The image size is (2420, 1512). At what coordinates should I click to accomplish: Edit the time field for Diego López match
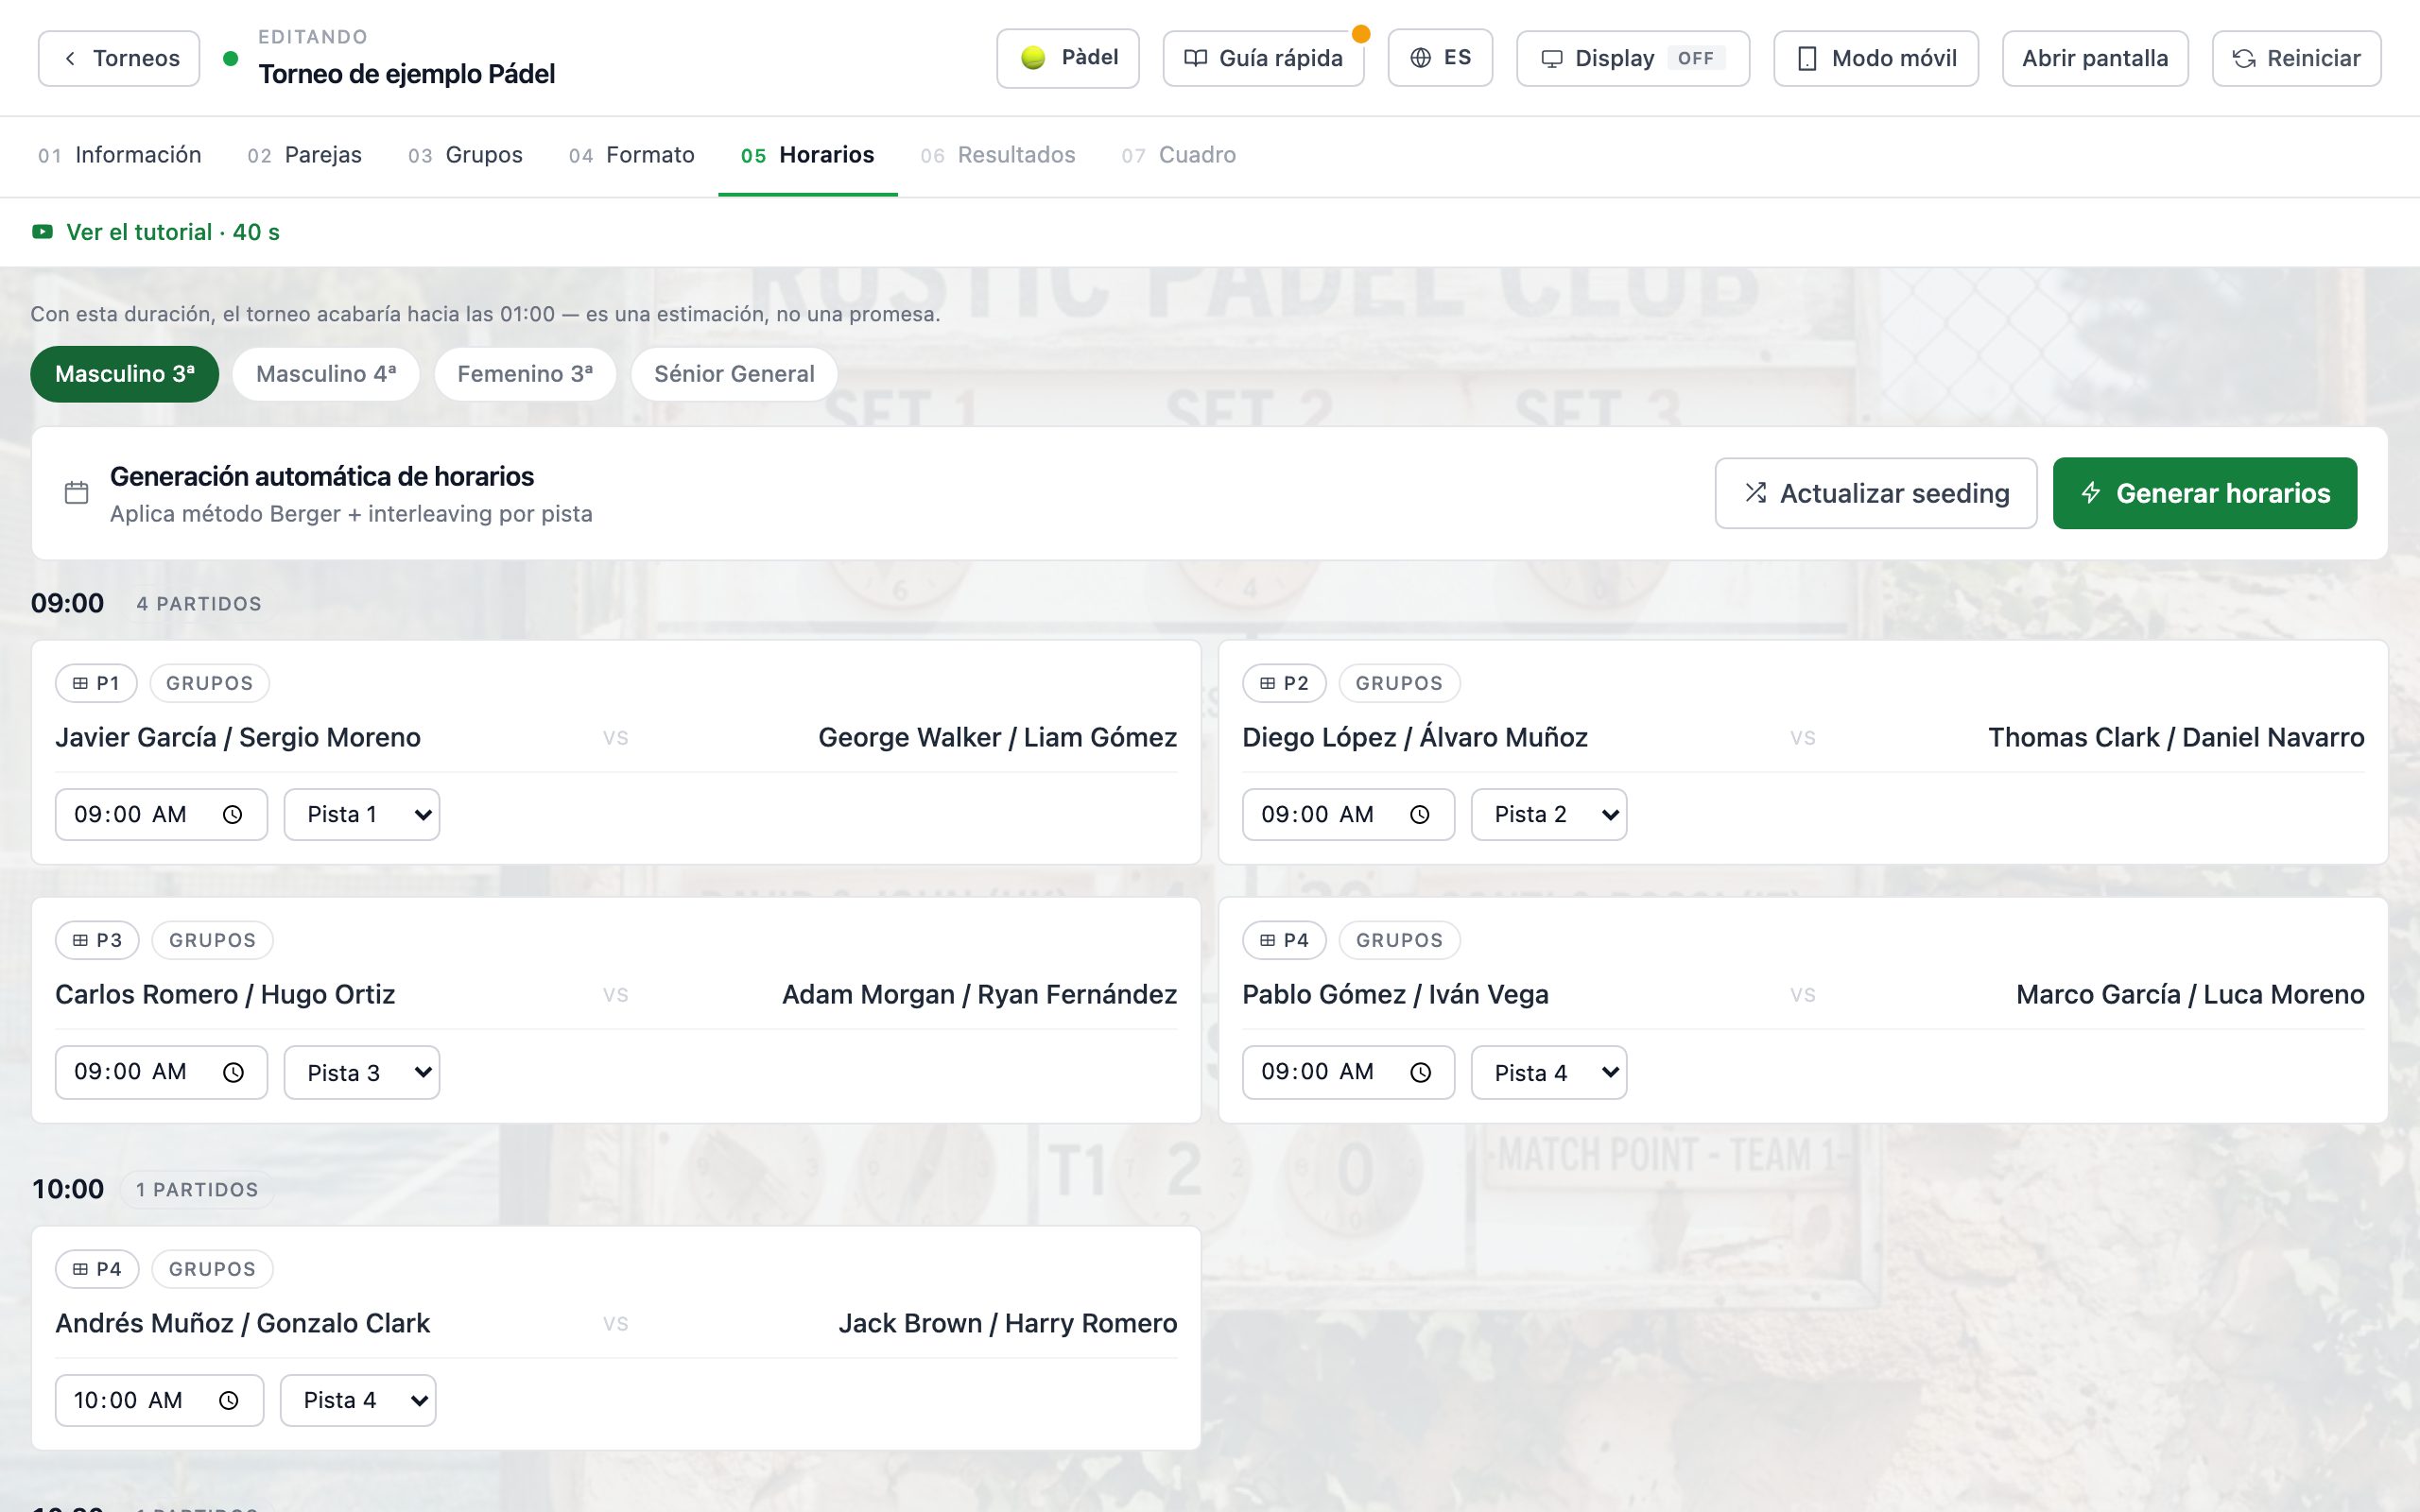[x=1348, y=815]
